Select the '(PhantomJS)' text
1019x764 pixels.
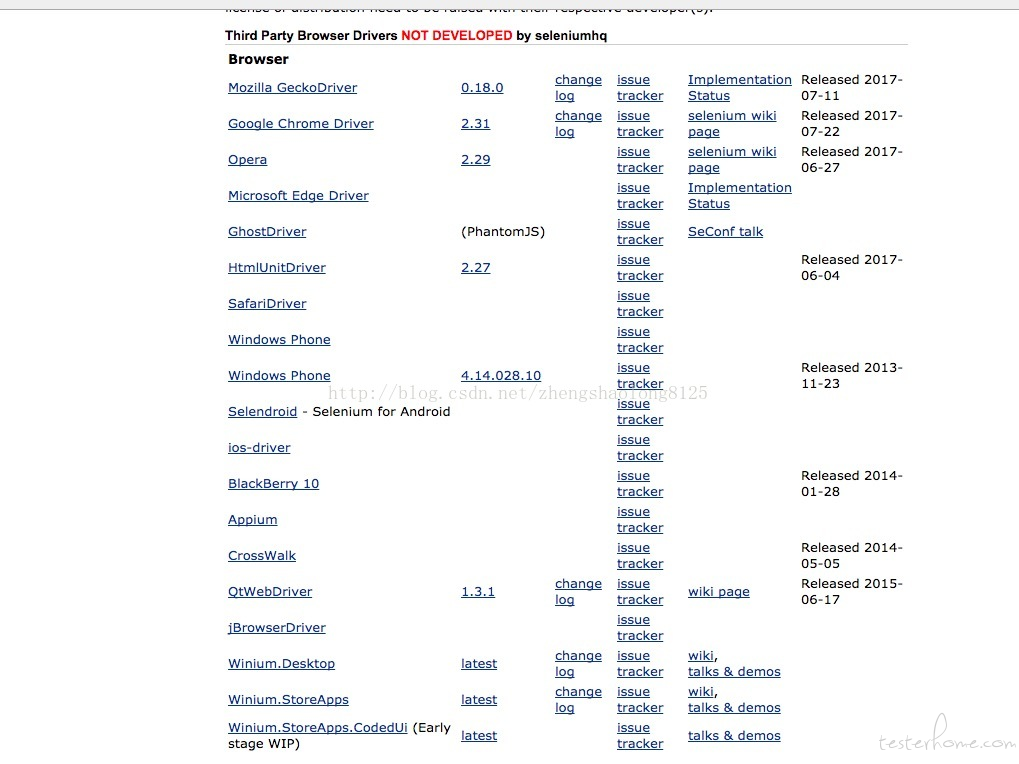coord(503,232)
